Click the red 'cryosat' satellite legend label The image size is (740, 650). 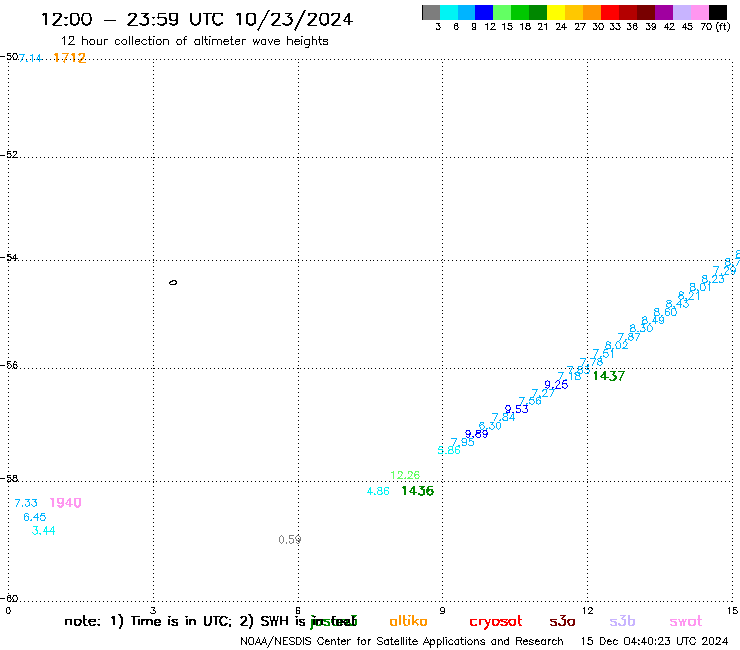496,622
